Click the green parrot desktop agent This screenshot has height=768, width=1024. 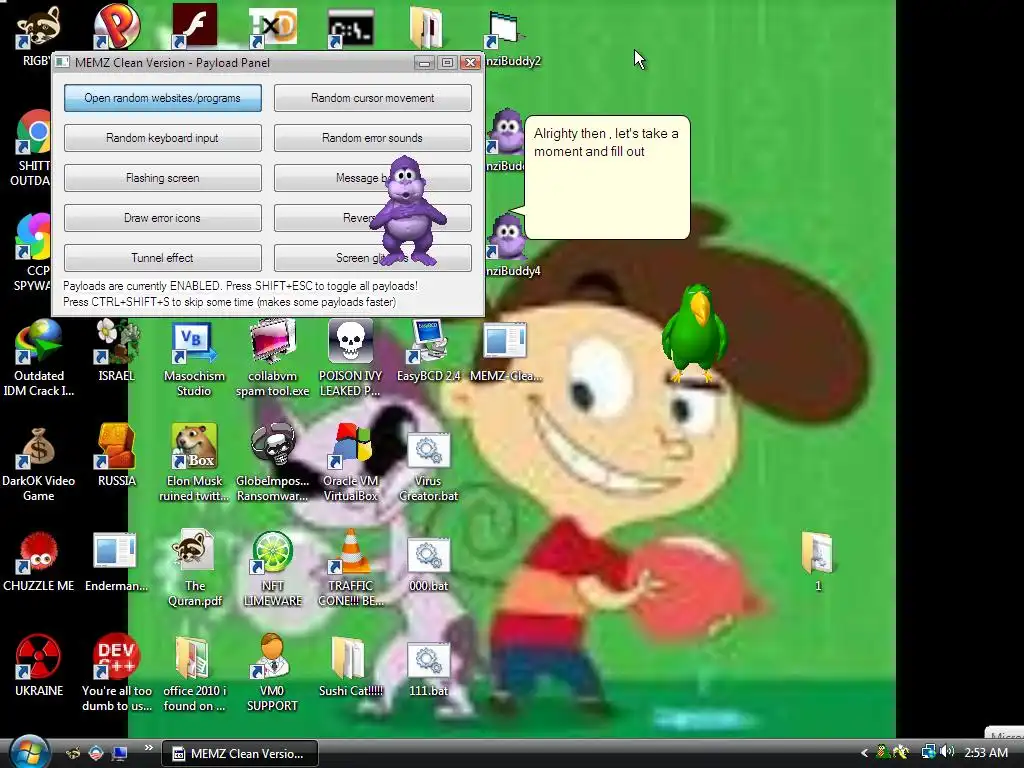point(694,332)
